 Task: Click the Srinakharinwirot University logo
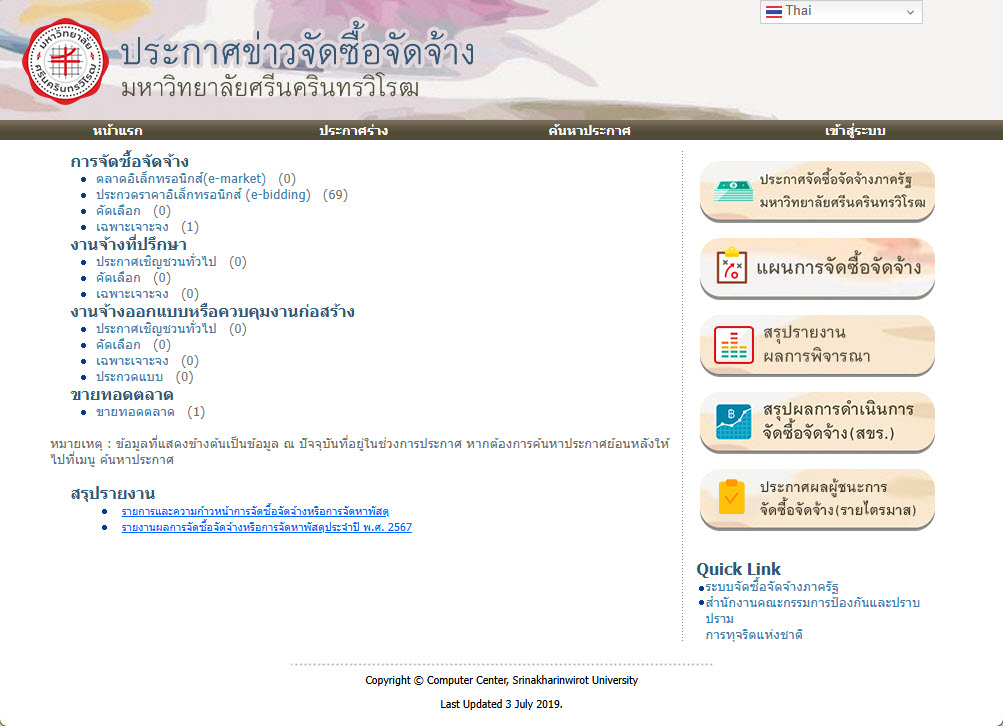tap(63, 62)
